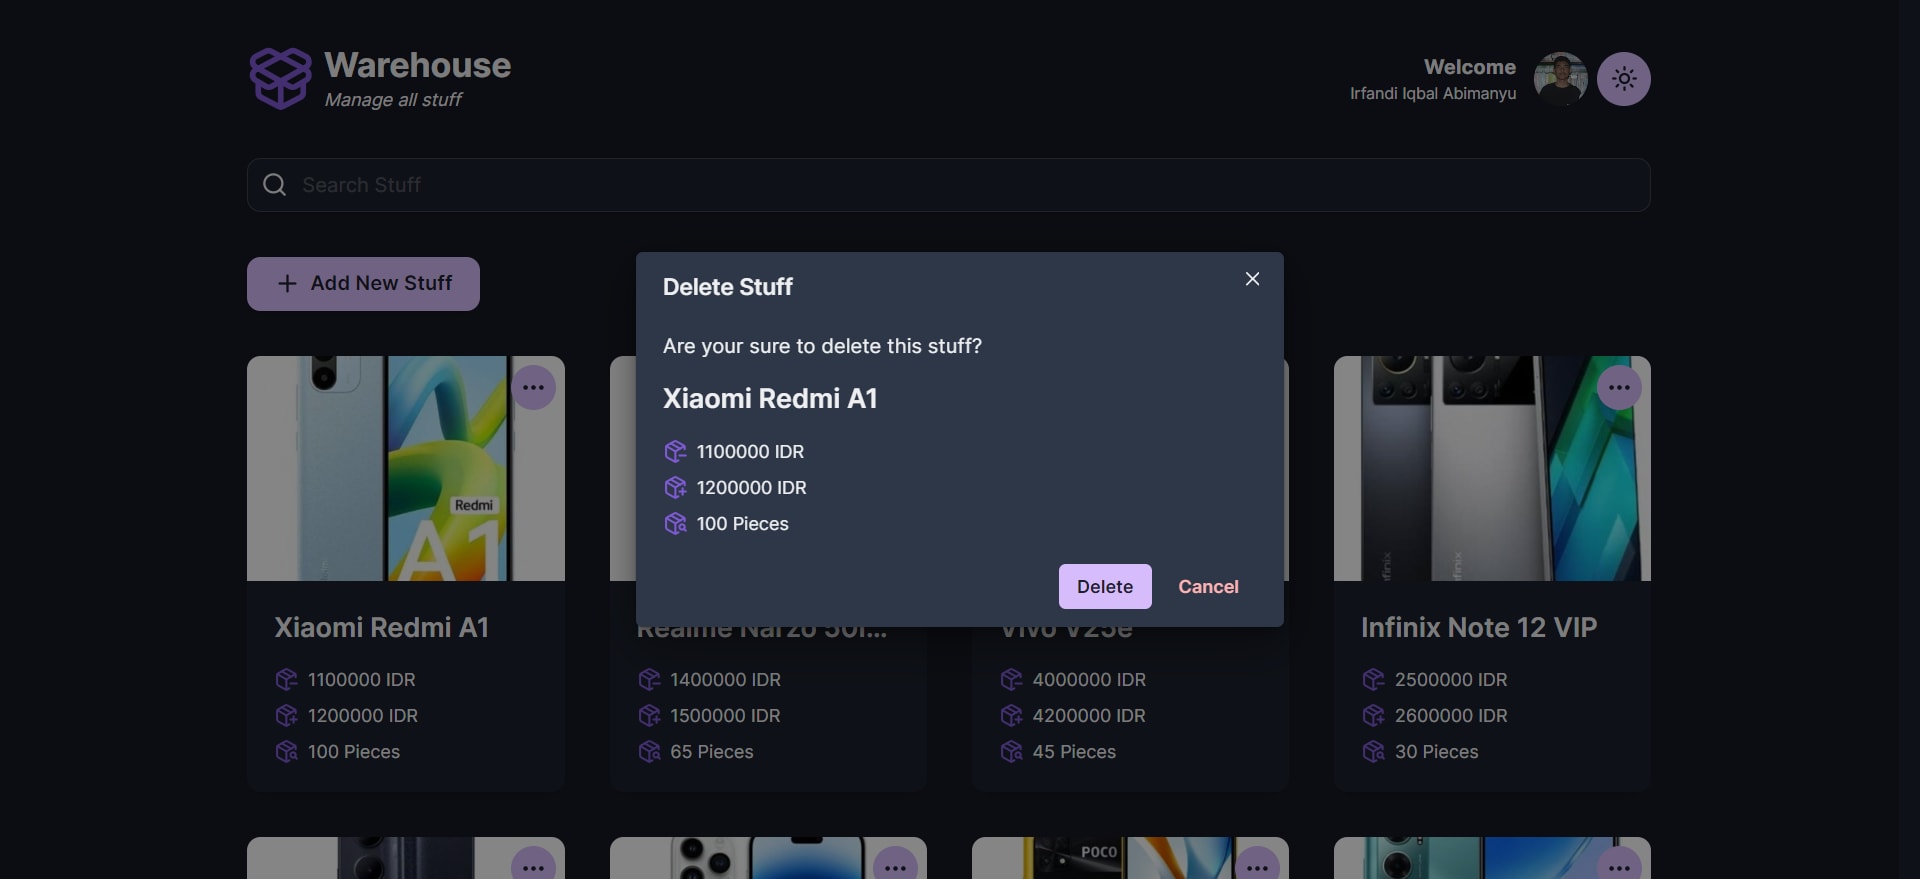The height and width of the screenshot is (879, 1920).
Task: Click the stock icon next to 65 Pieces
Action: (x=649, y=752)
